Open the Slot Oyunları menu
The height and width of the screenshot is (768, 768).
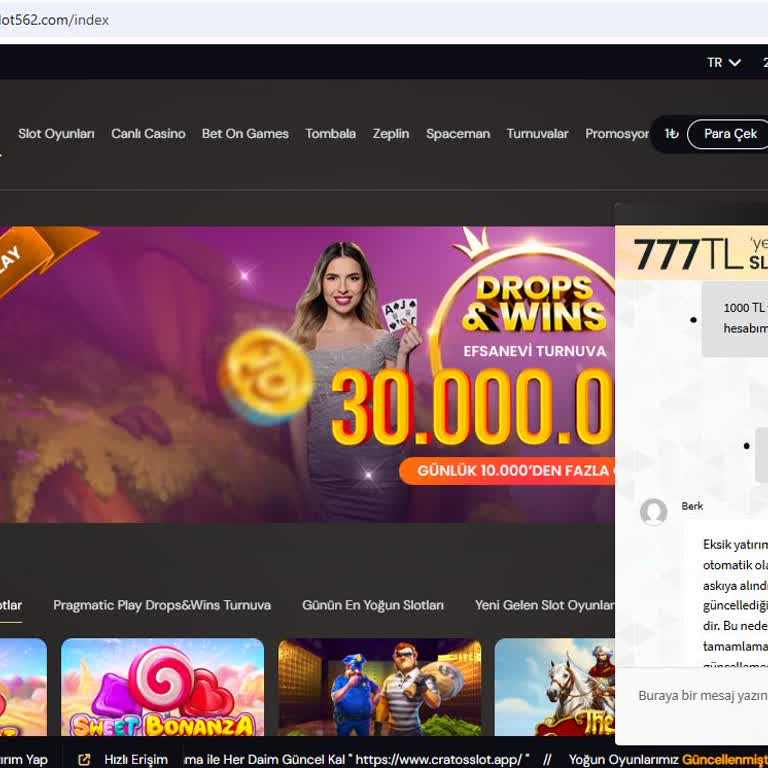tap(56, 134)
